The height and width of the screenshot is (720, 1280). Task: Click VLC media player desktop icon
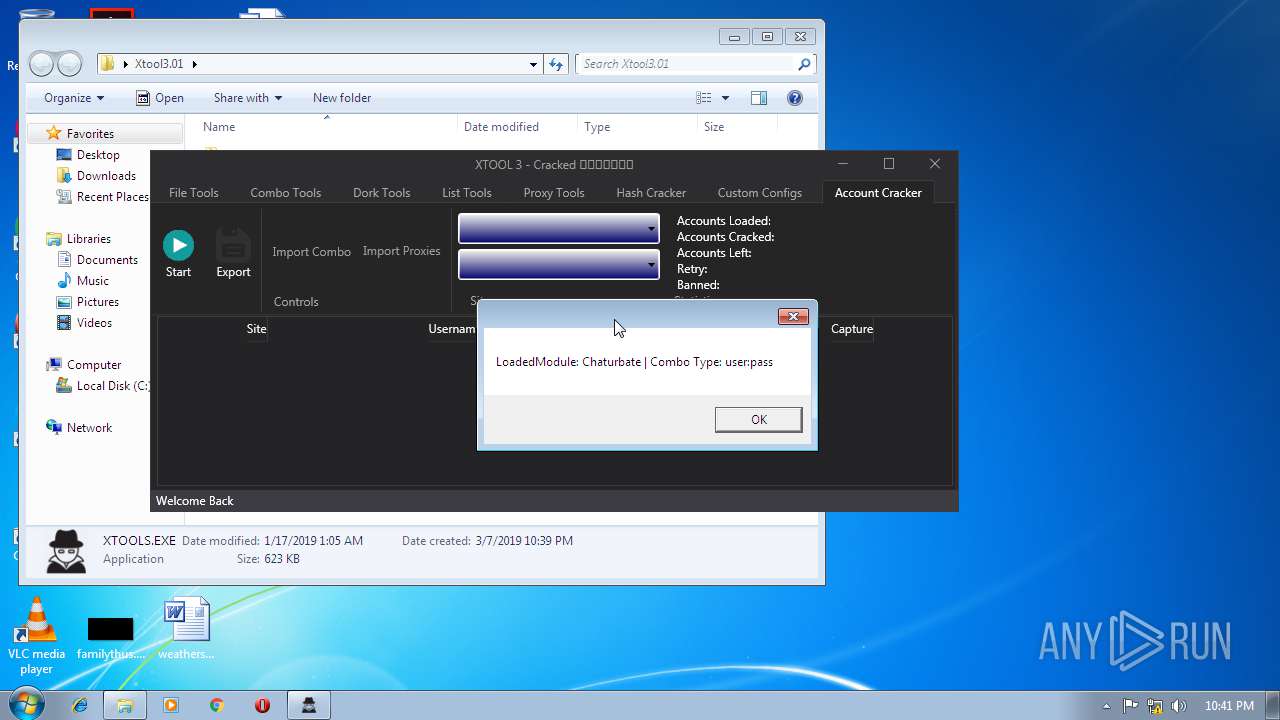[37, 635]
